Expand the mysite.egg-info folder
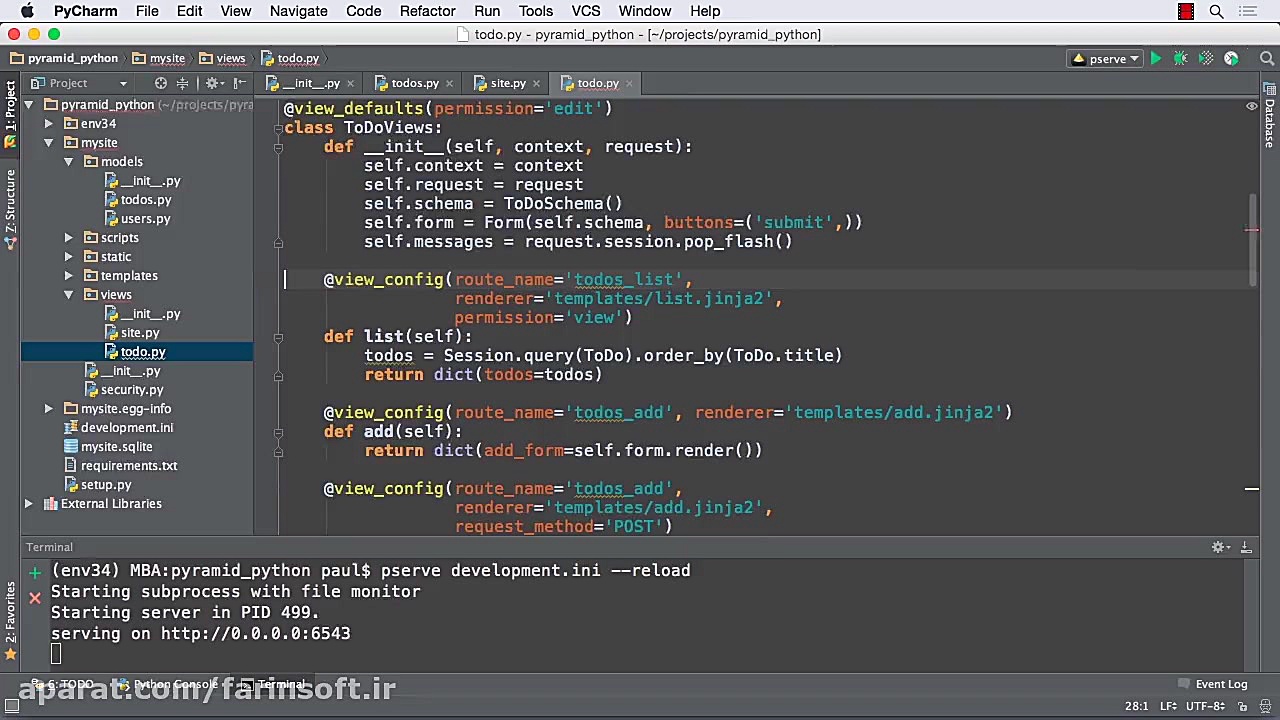 pyautogui.click(x=48, y=409)
